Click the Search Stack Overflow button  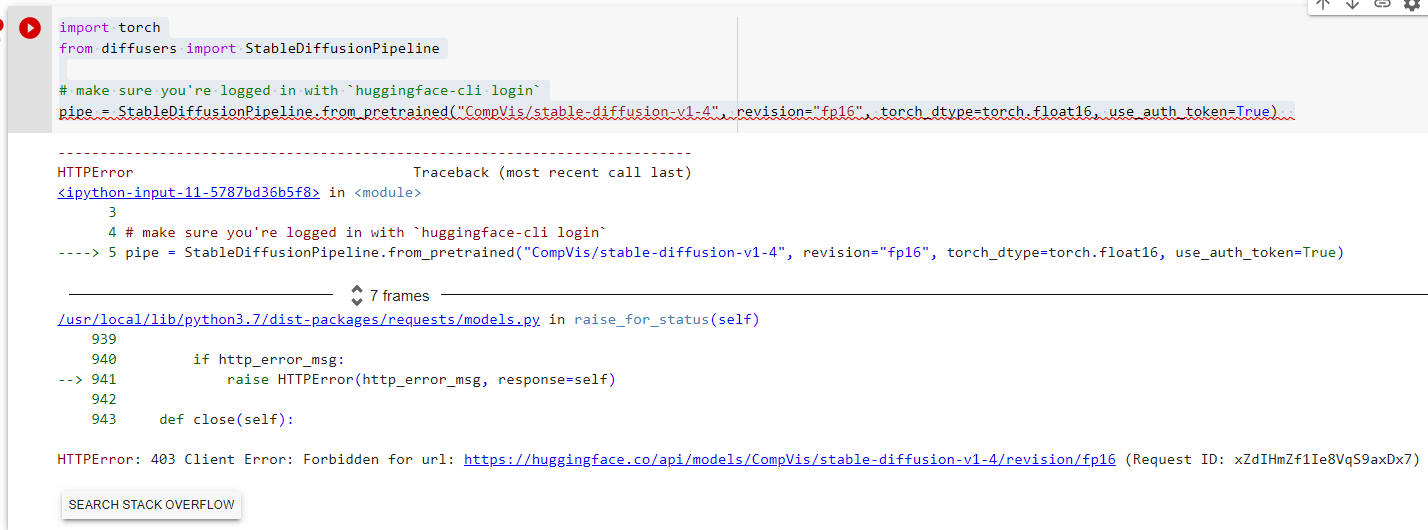[151, 505]
